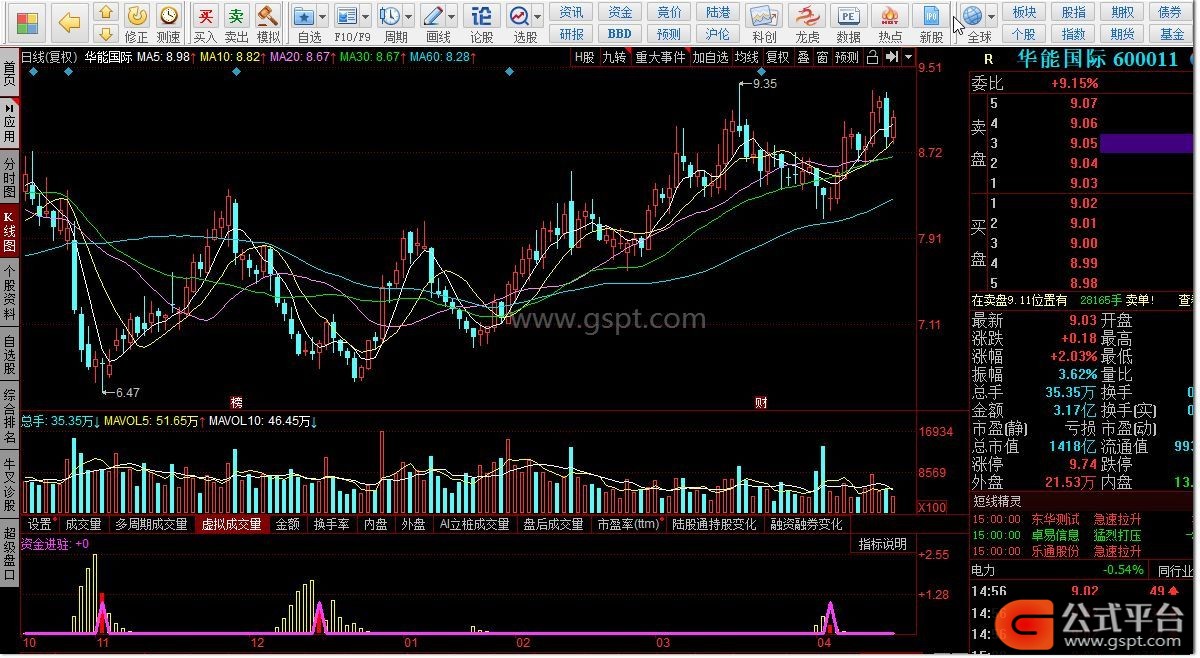Image resolution: width=1200 pixels, height=658 pixels.
Task: Click the 基金 toolbar button
Action: point(1171,34)
